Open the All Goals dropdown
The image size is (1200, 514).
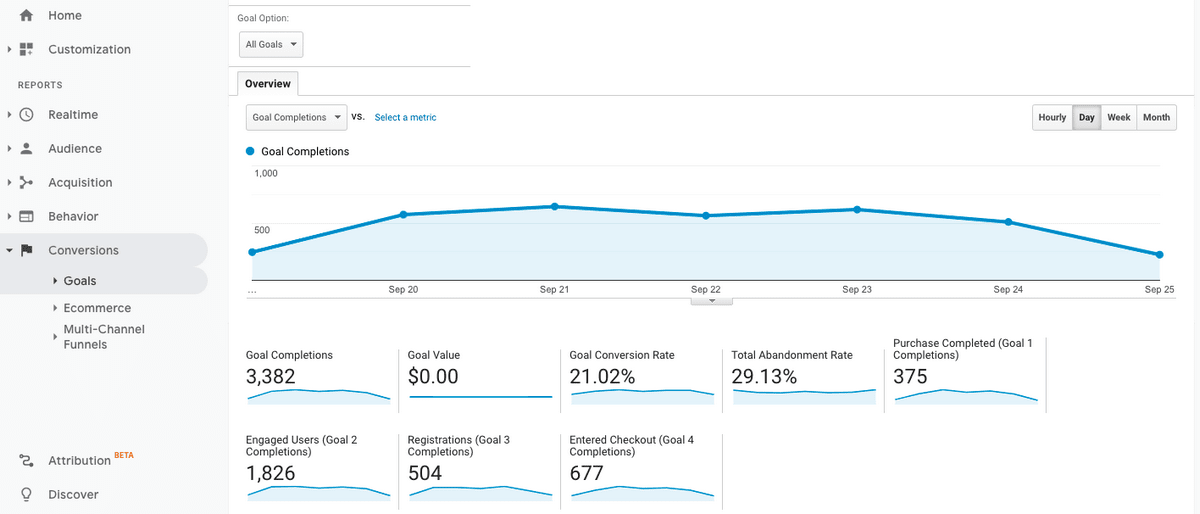click(271, 44)
